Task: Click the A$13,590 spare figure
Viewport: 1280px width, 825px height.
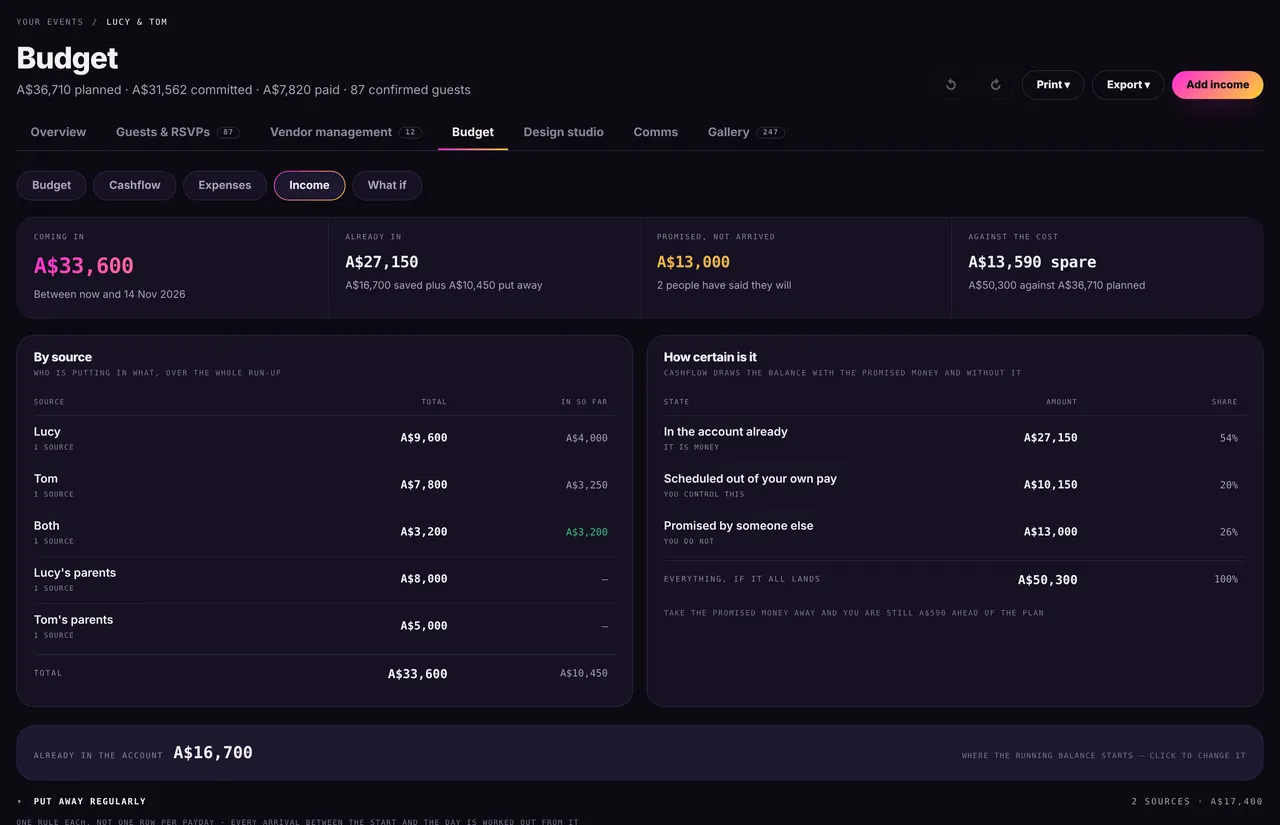Action: pyautogui.click(x=1032, y=262)
